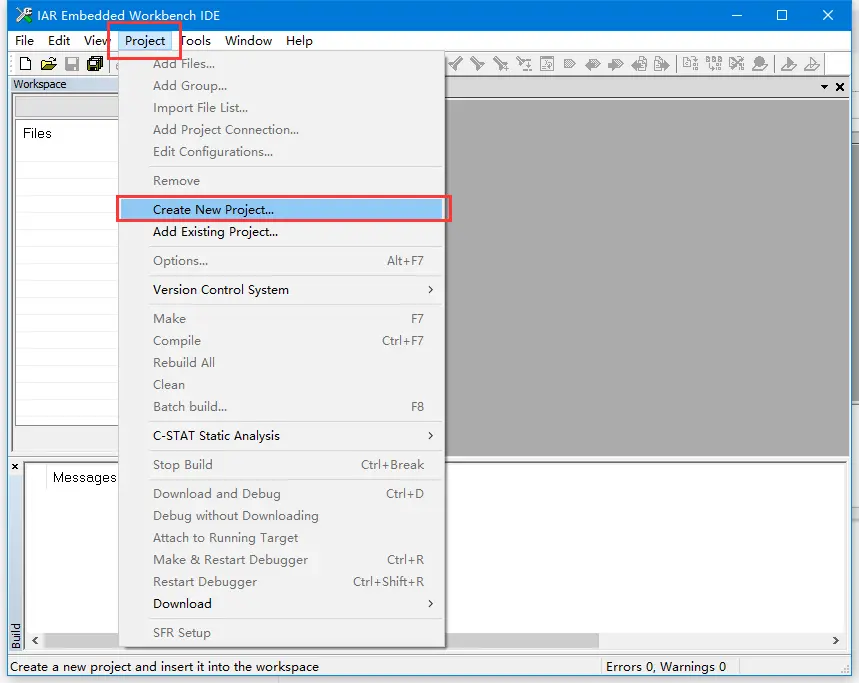The image size is (859, 683).
Task: Open the Edit menu
Action: pos(59,41)
